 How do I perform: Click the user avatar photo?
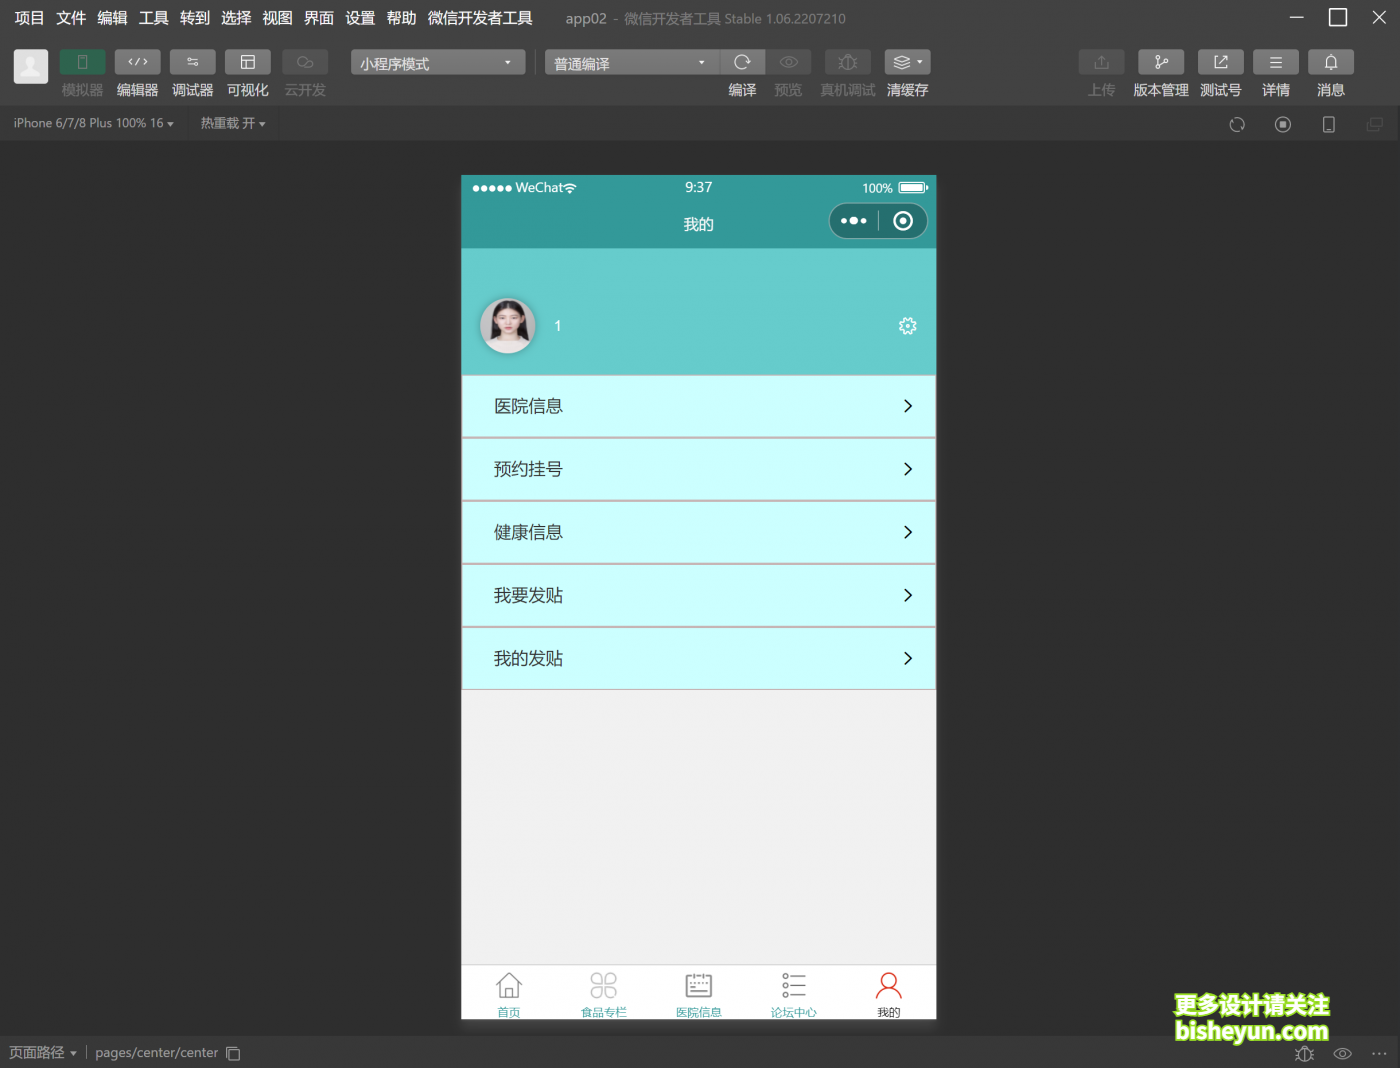point(508,326)
